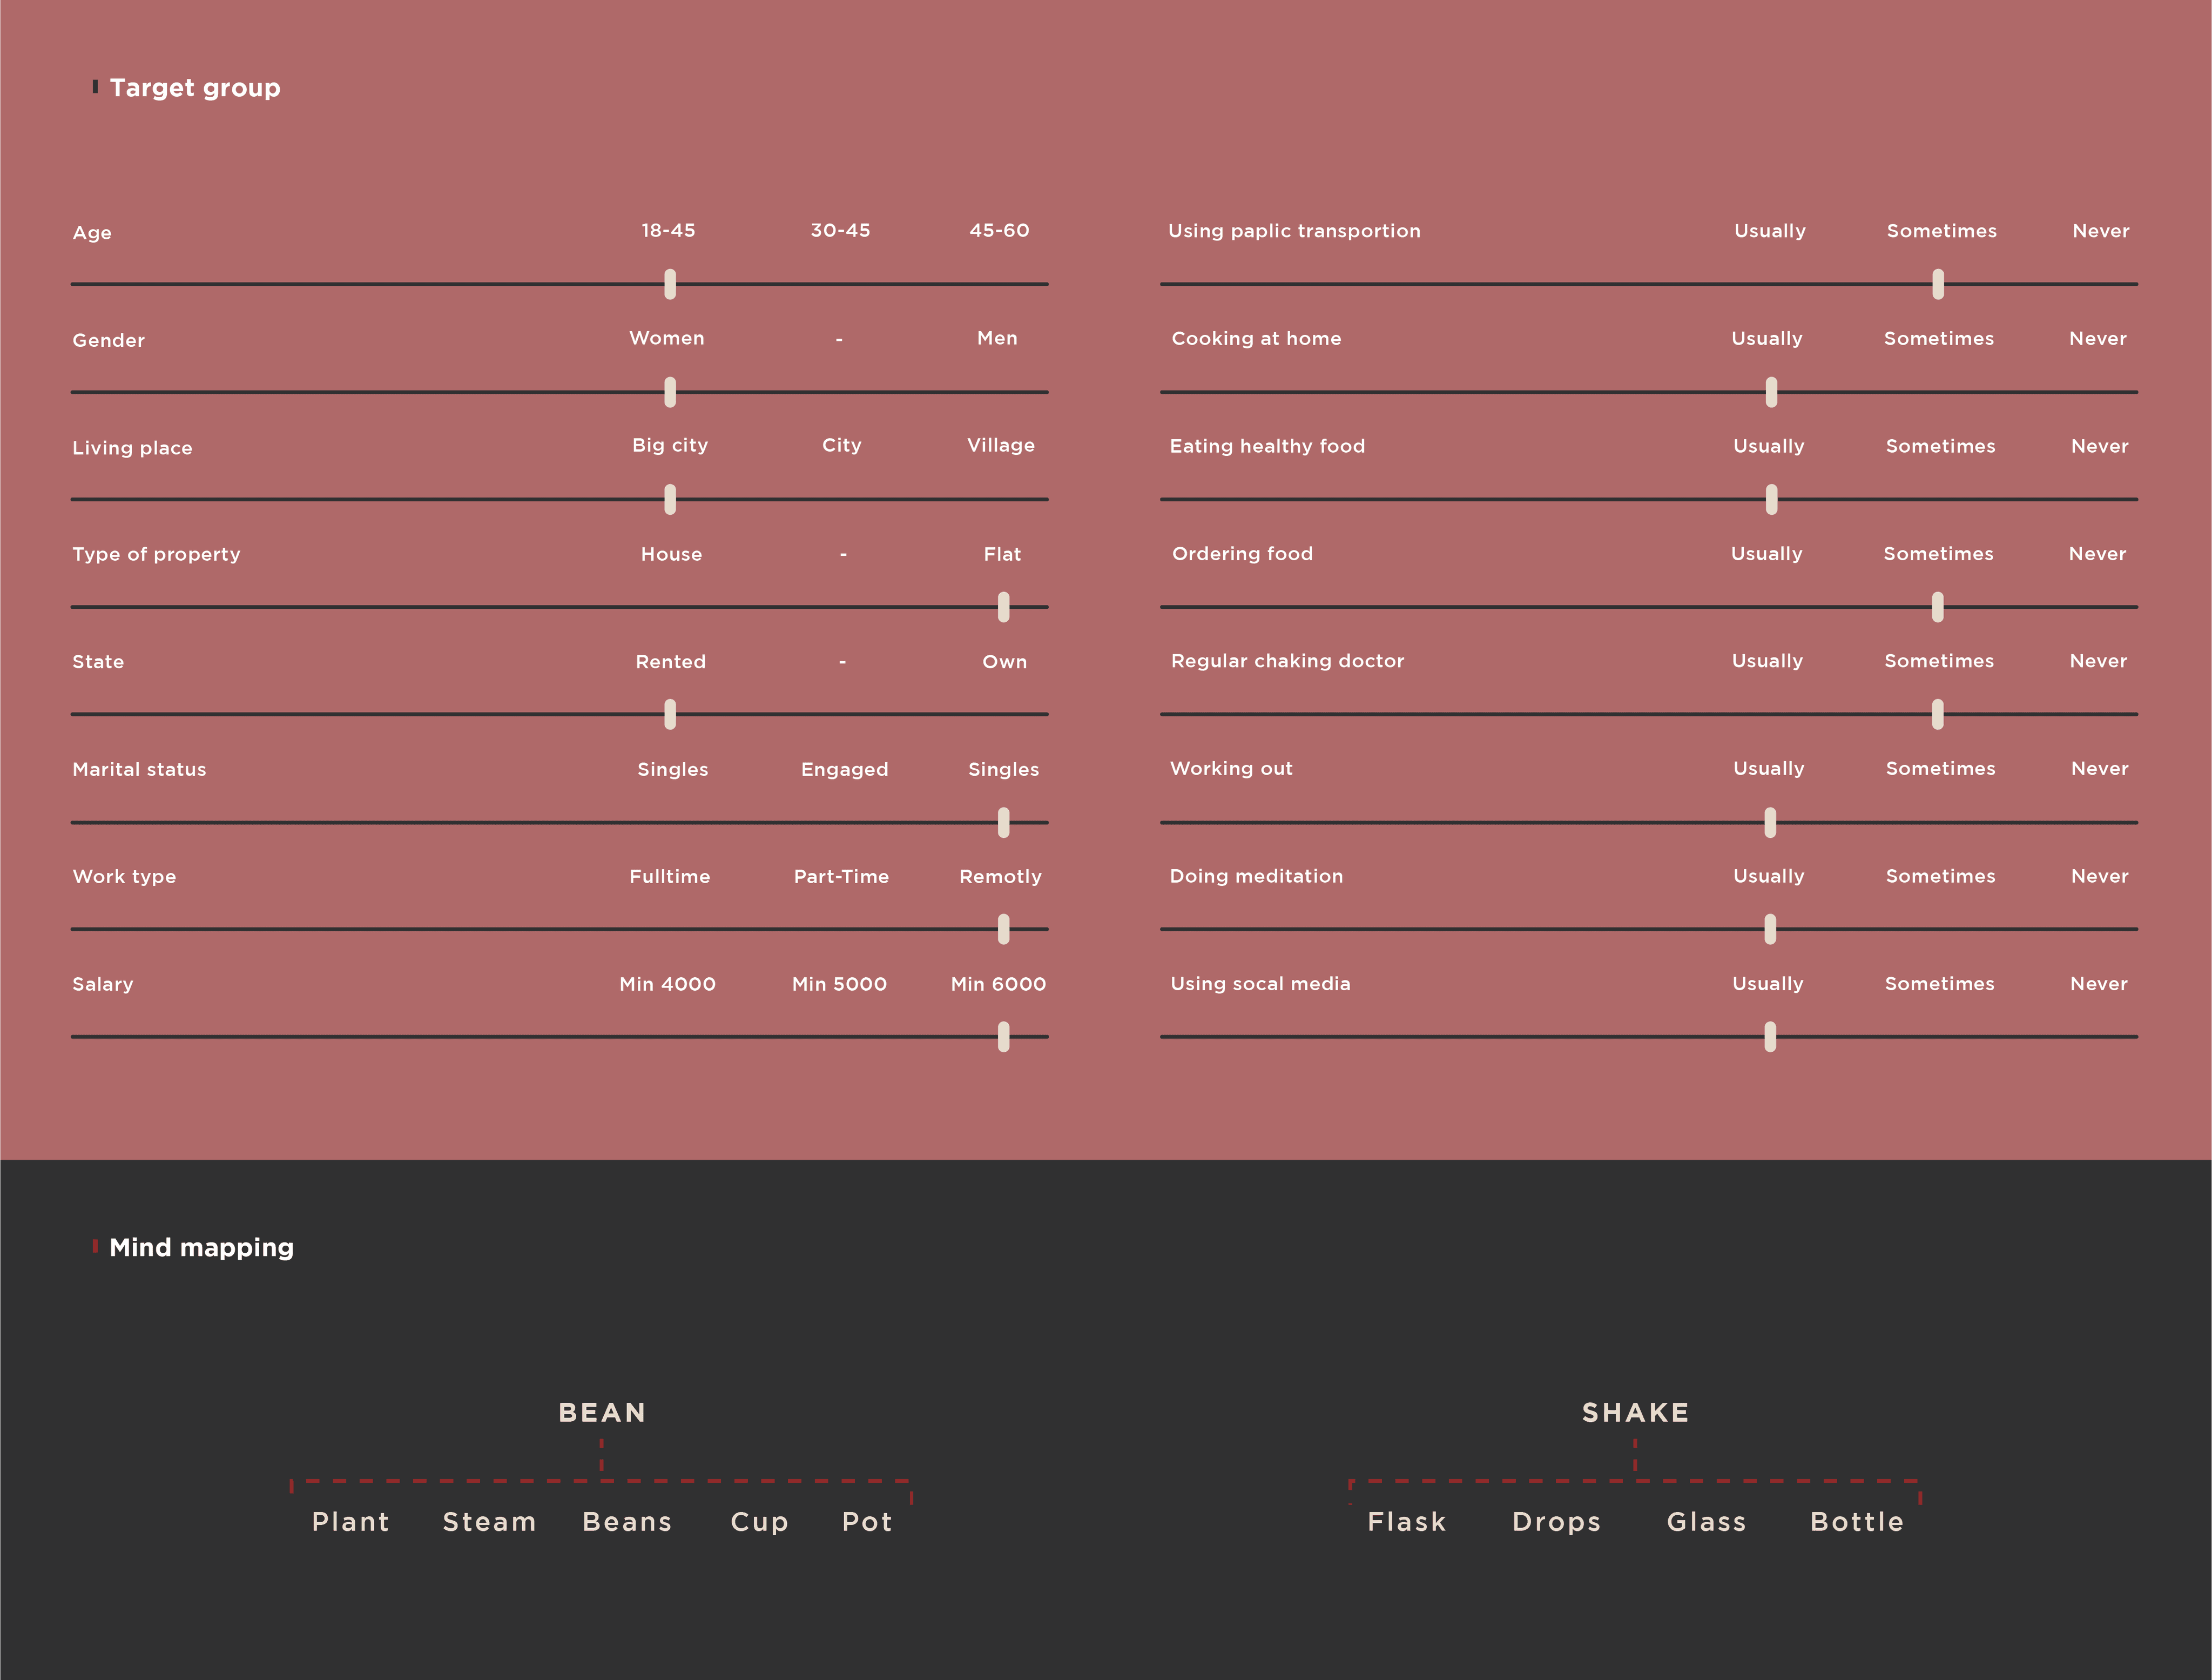
Task: Click the Gender slider handle
Action: coord(670,392)
